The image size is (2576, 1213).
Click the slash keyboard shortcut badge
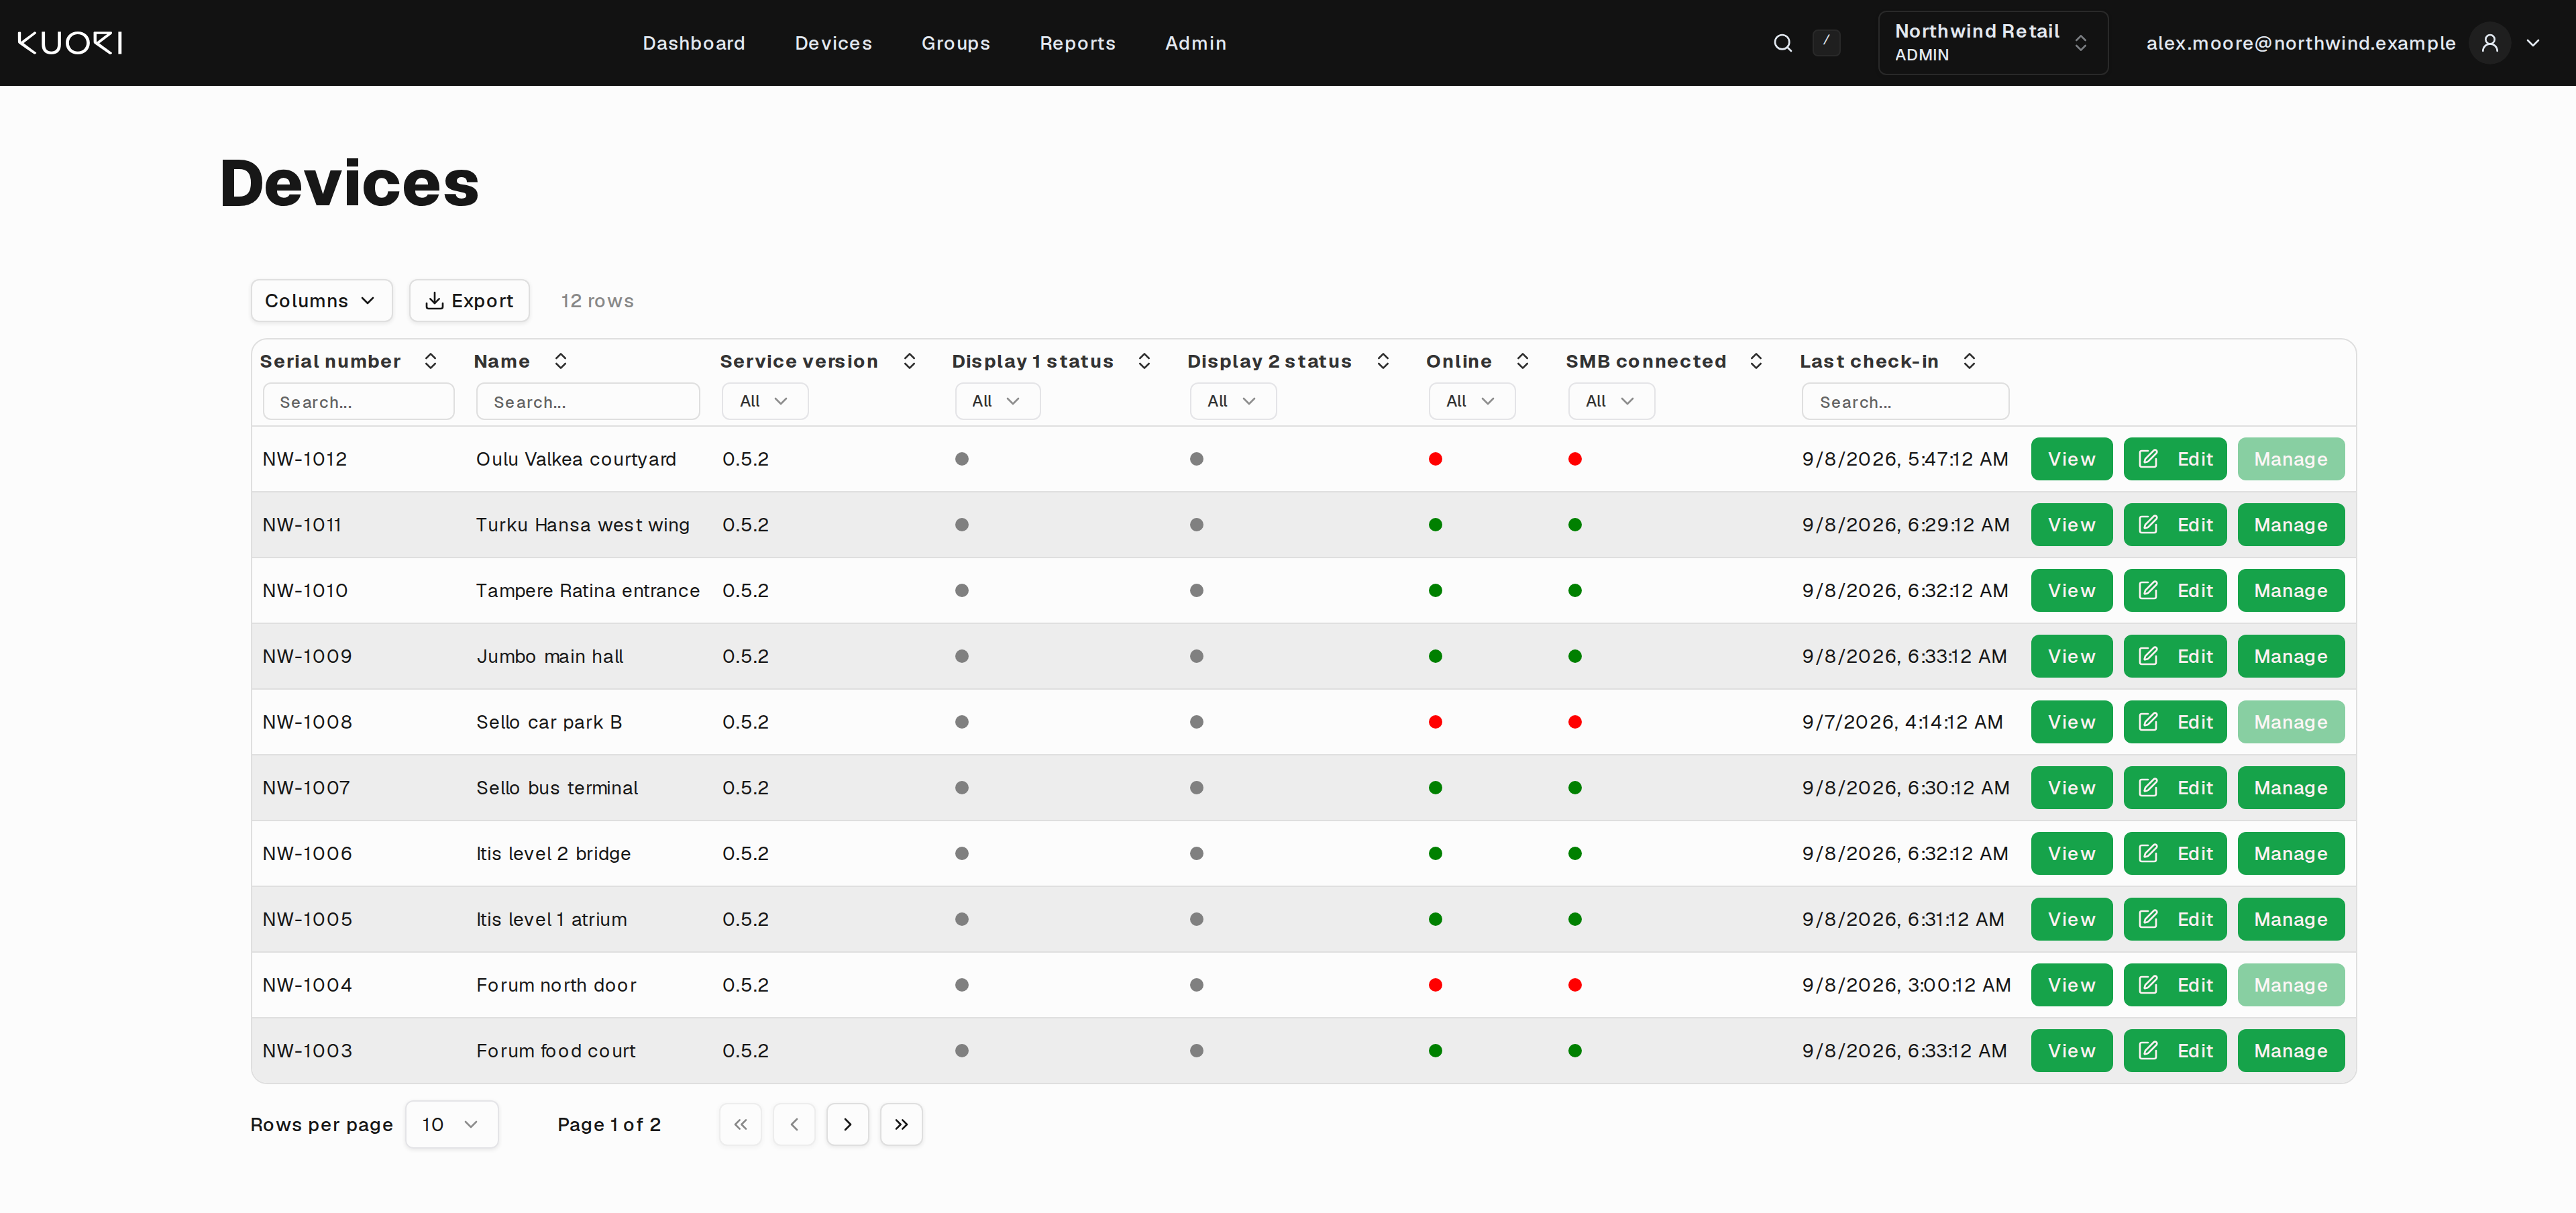tap(1826, 43)
